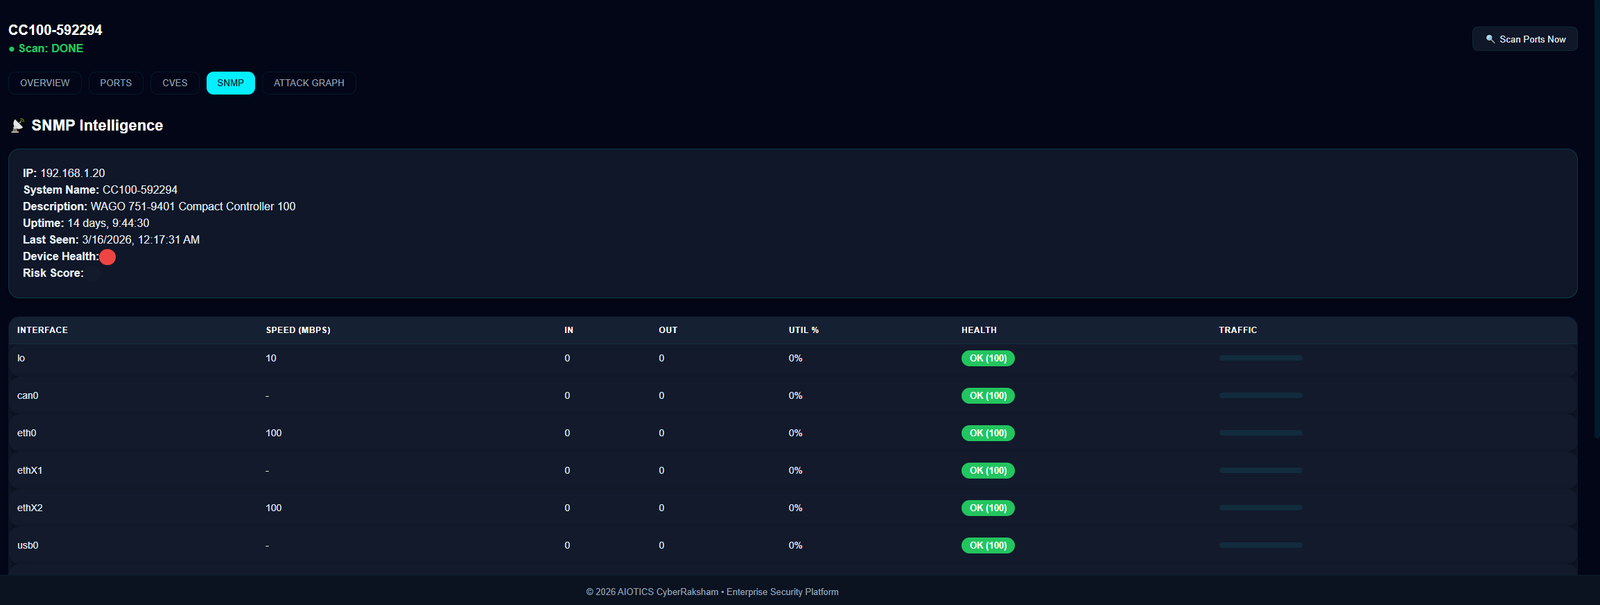
Task: Click the satellite icon beside SNMP Intelligence
Action: point(17,125)
